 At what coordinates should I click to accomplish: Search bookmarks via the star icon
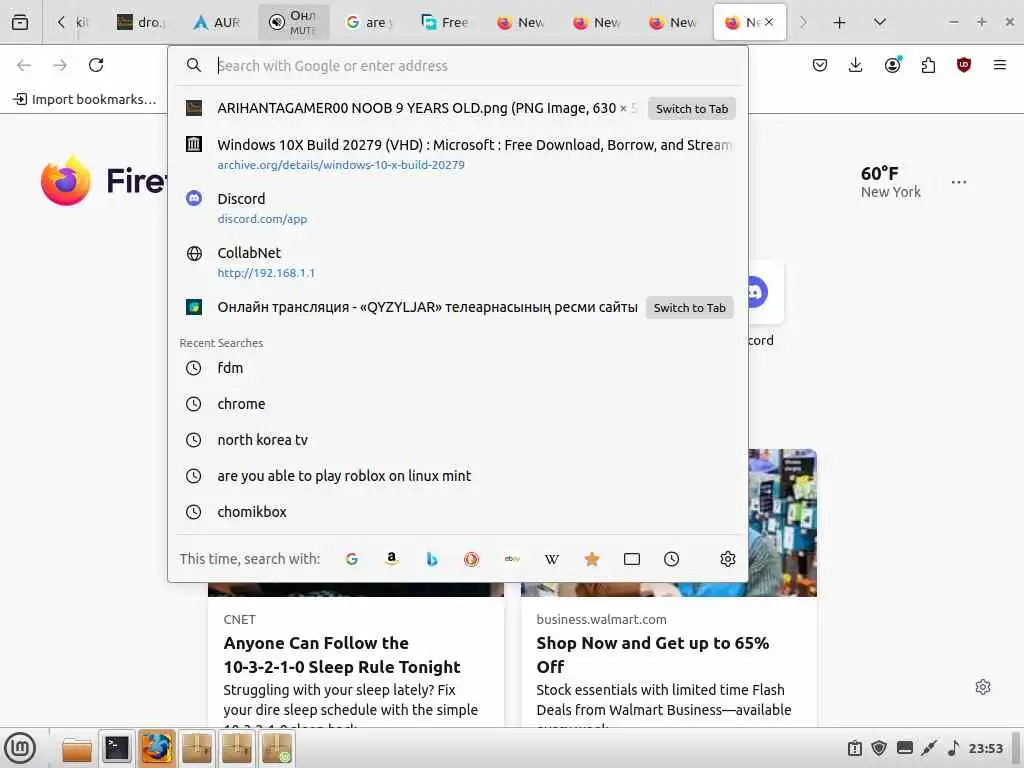point(592,559)
